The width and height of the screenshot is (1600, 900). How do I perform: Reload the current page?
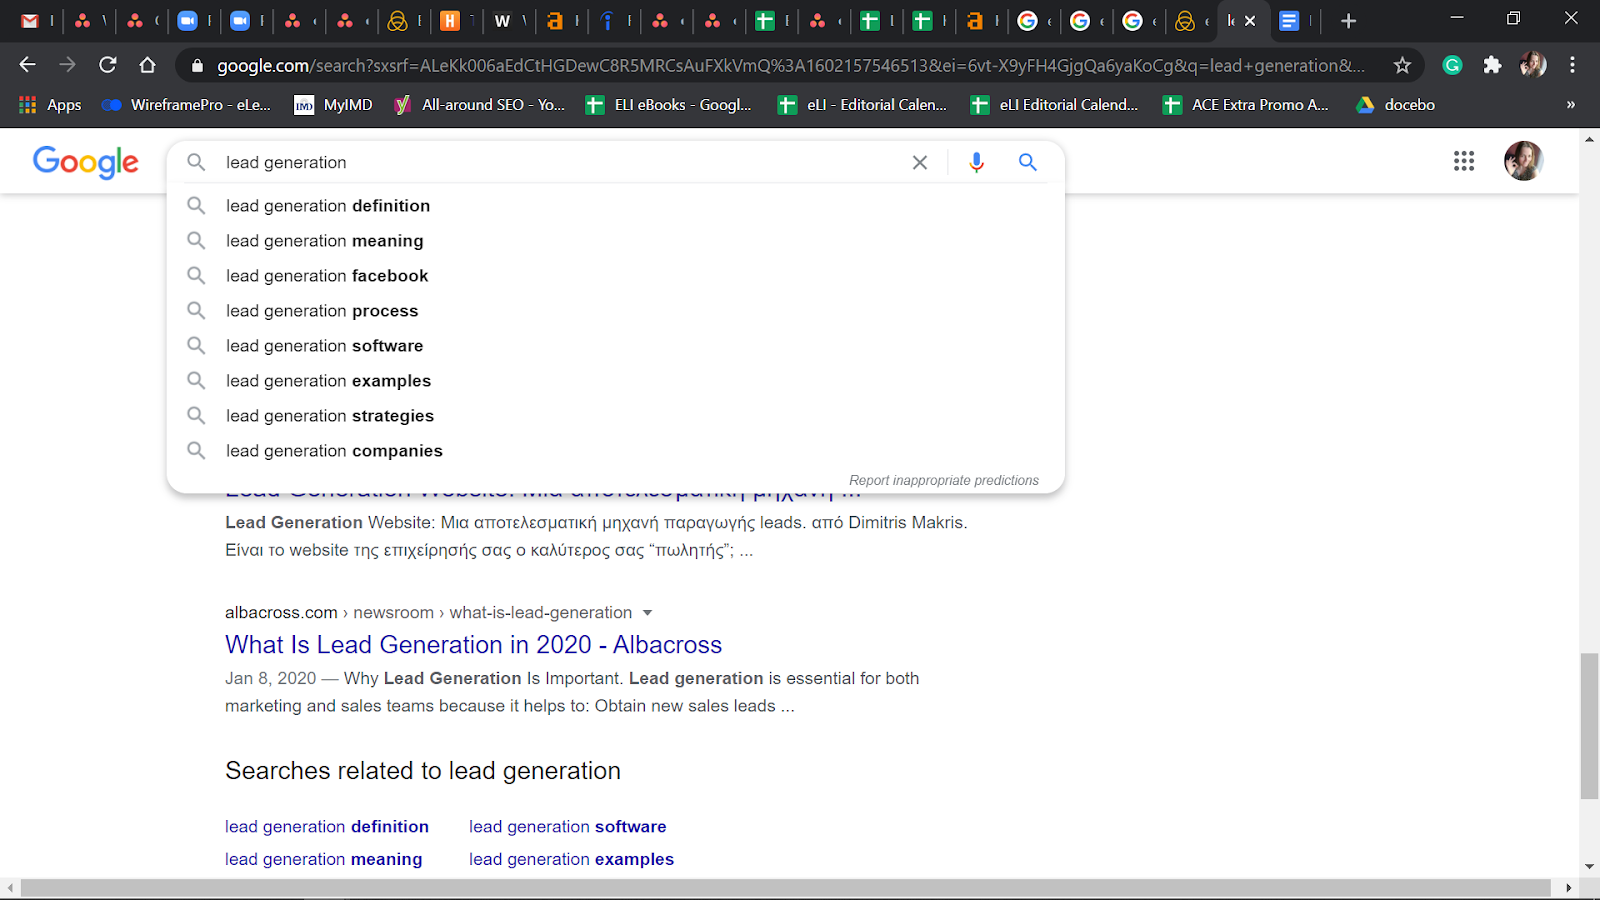tap(108, 65)
